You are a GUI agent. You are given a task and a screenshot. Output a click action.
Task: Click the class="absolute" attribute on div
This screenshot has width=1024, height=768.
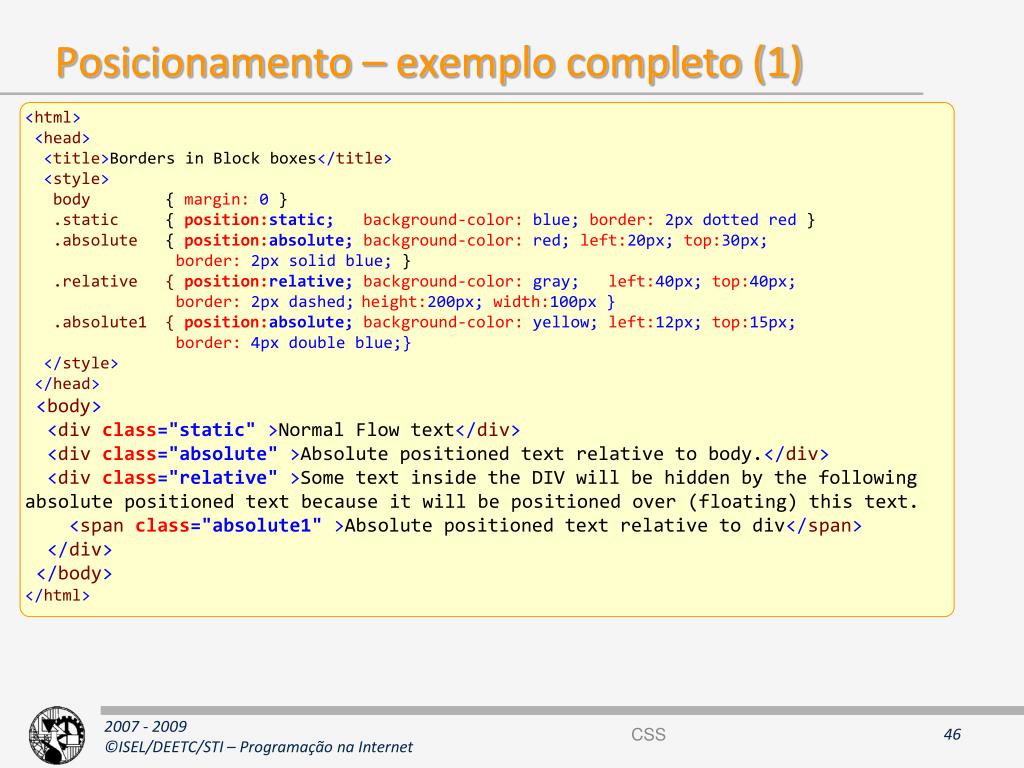click(x=189, y=454)
